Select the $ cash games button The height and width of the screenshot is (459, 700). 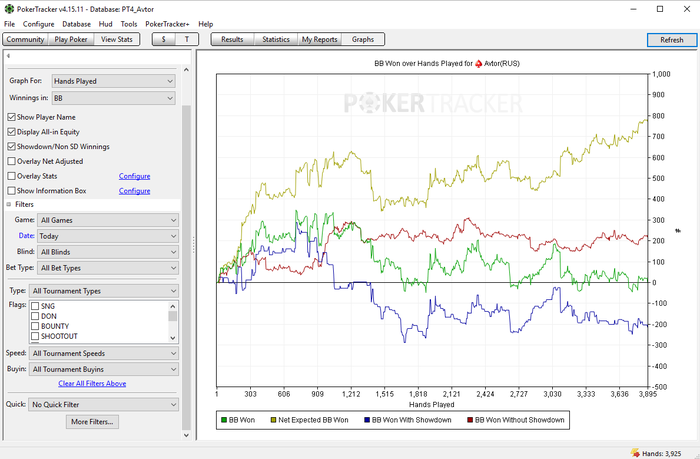(163, 39)
